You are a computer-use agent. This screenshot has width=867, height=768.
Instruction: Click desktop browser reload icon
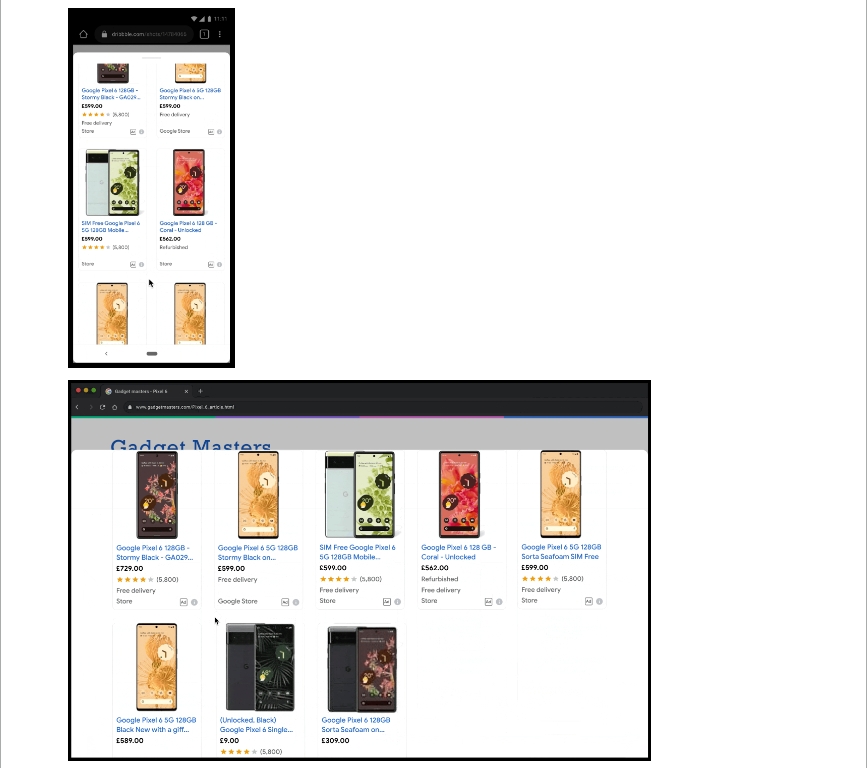pyautogui.click(x=102, y=407)
